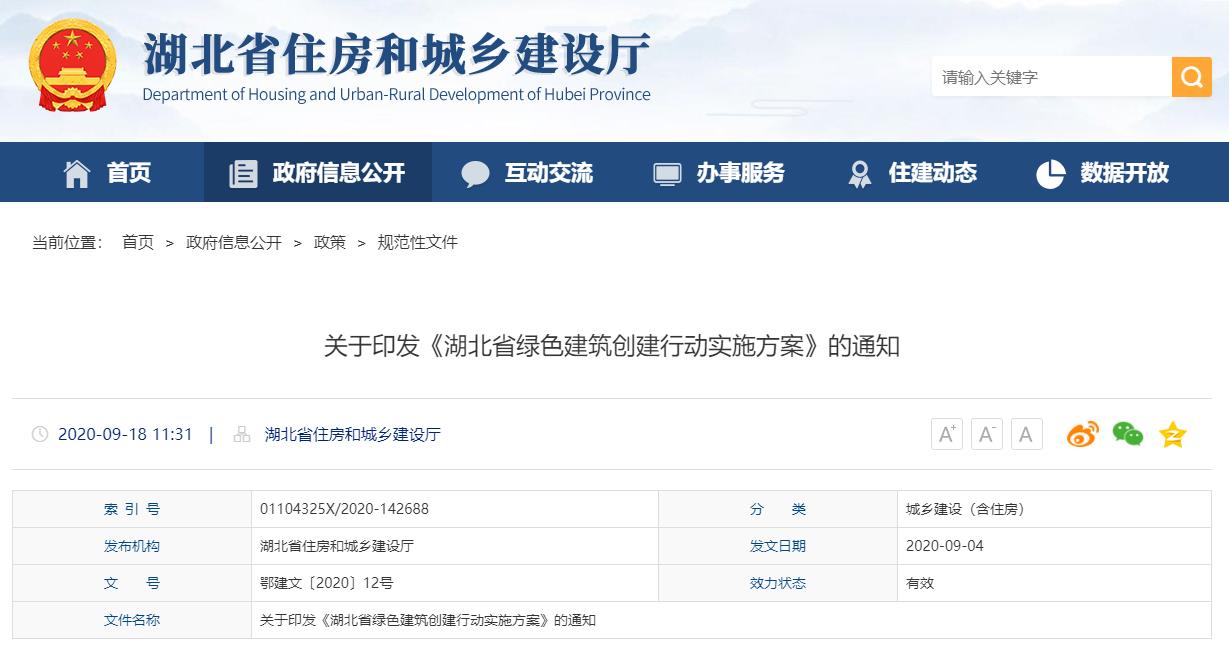
Task: Go to 规范性文件 in the breadcrumb
Action: [418, 242]
